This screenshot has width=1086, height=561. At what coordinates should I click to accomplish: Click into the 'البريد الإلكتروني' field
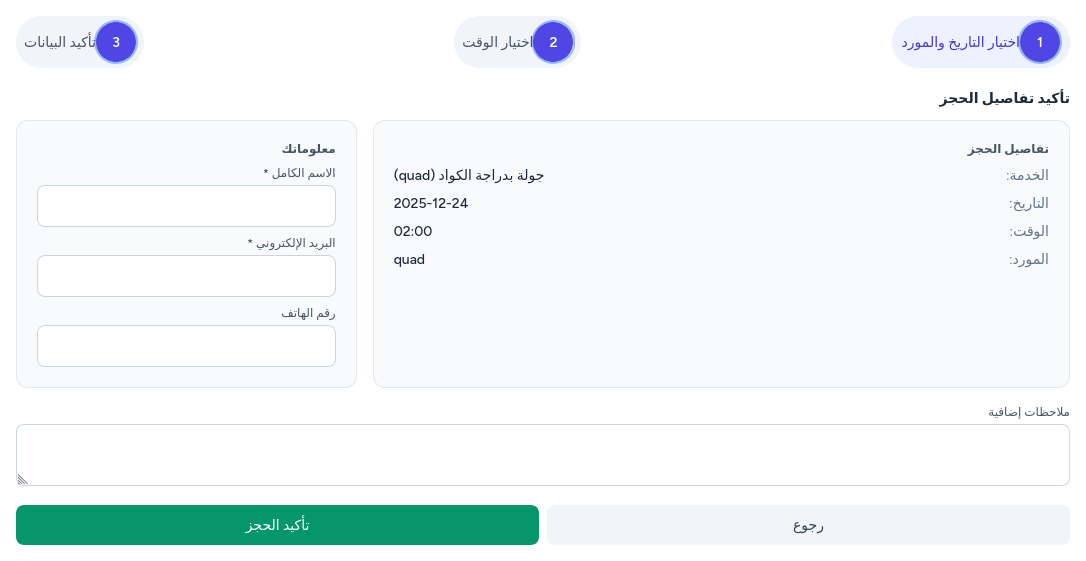186,276
